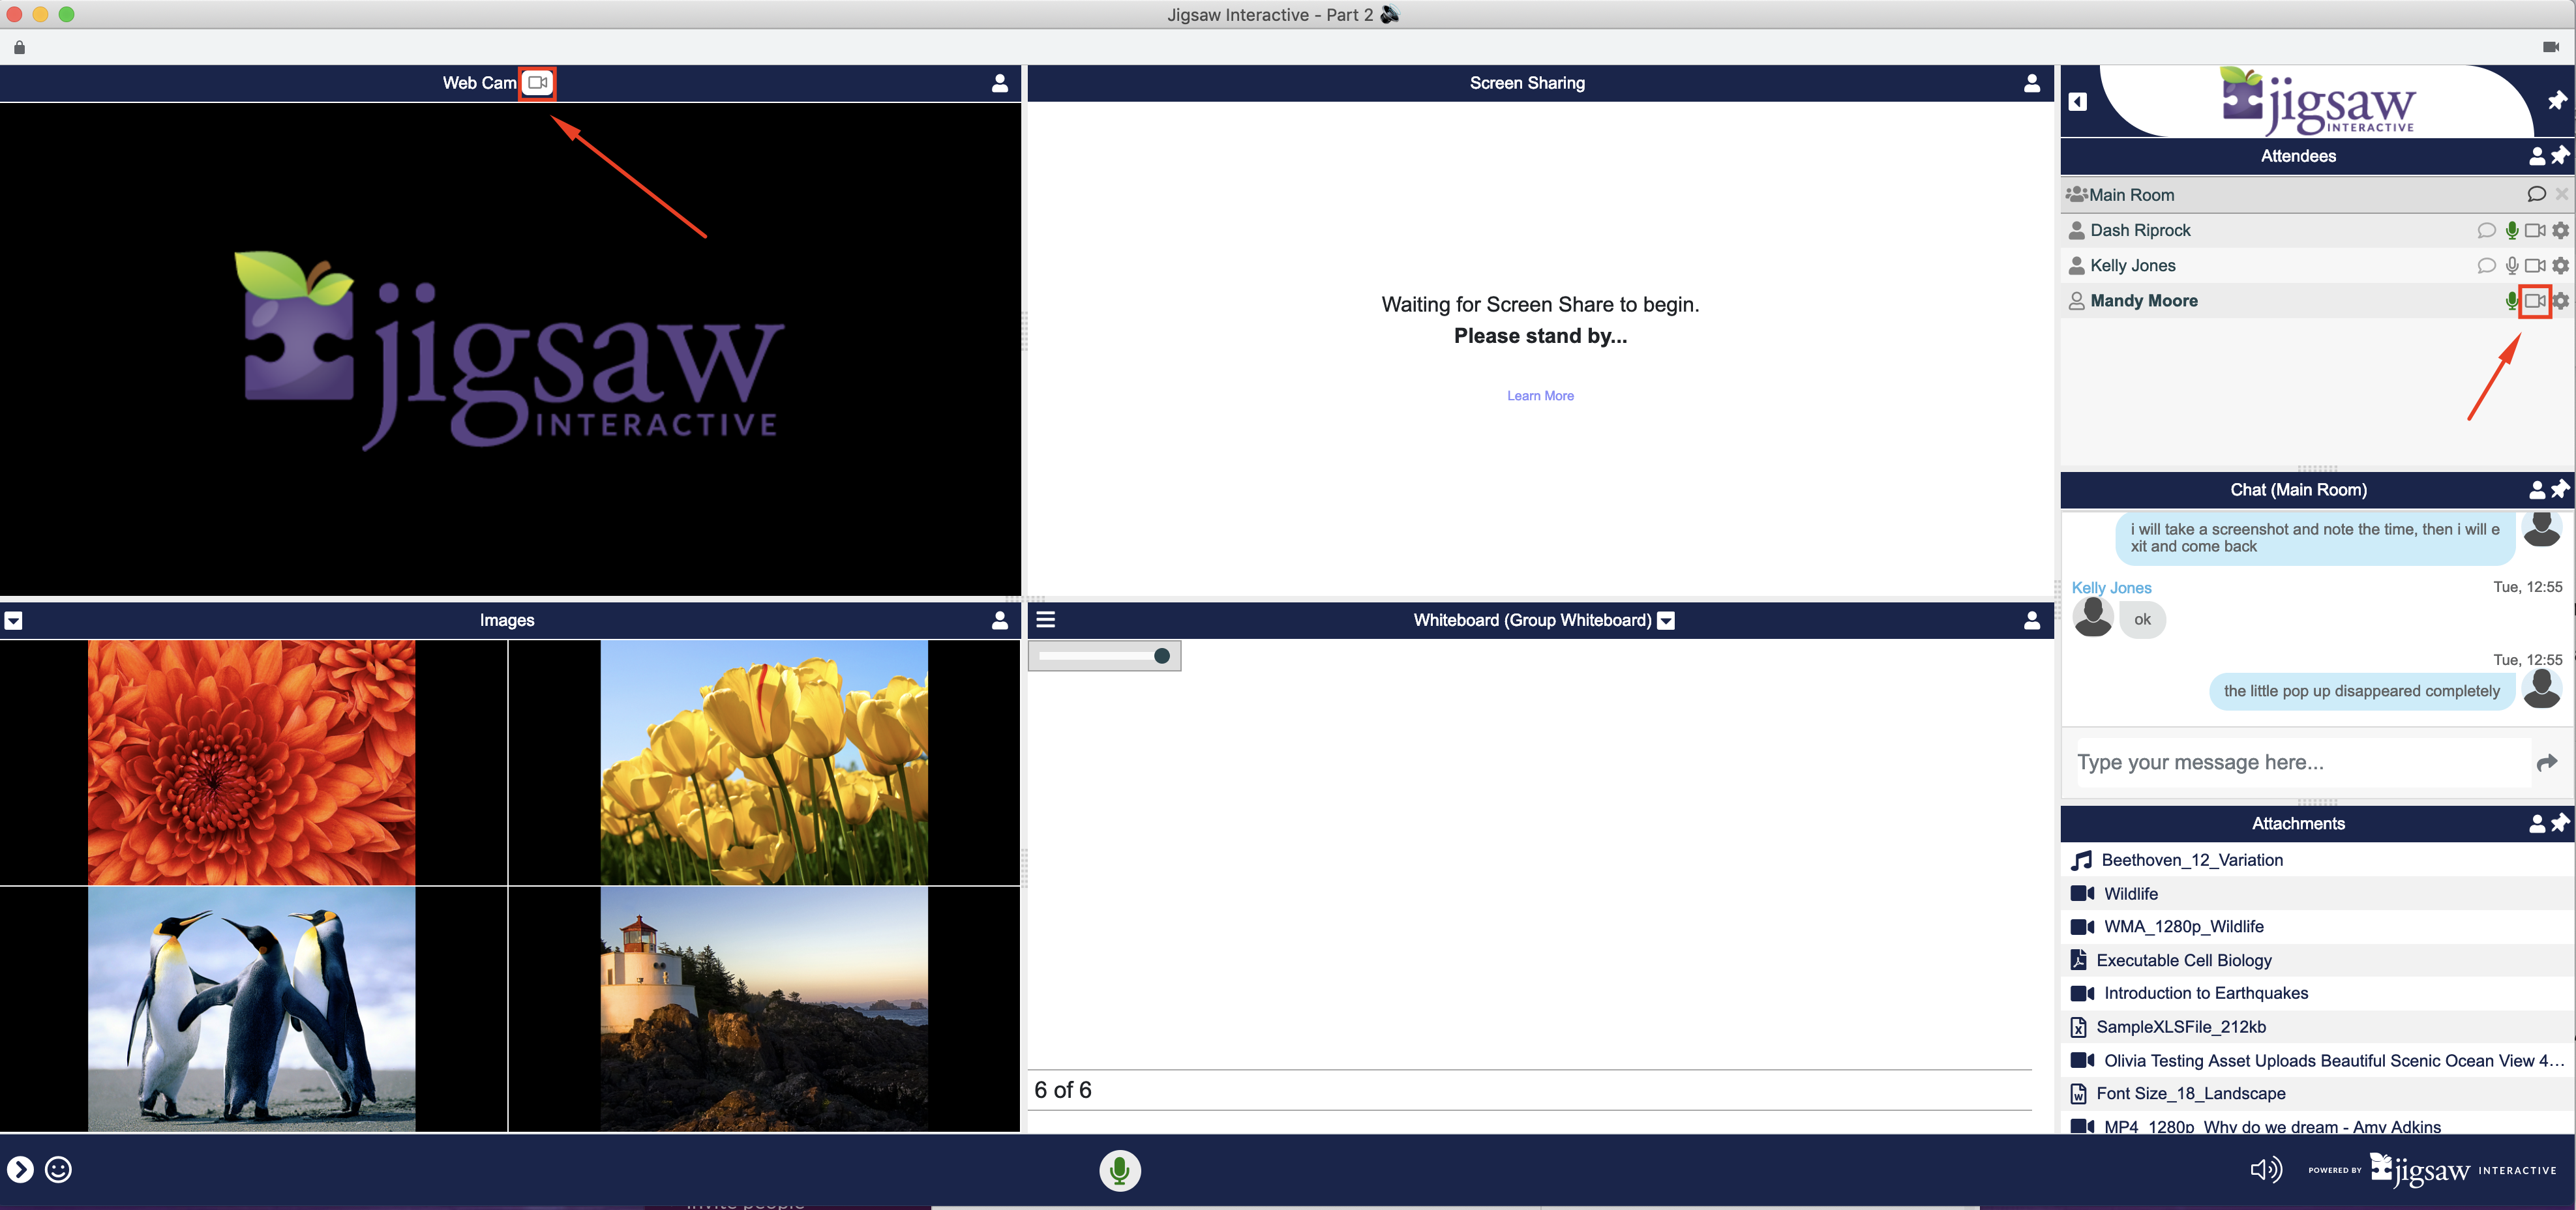This screenshot has height=1210, width=2576.
Task: Click the chat message input field
Action: click(2300, 763)
